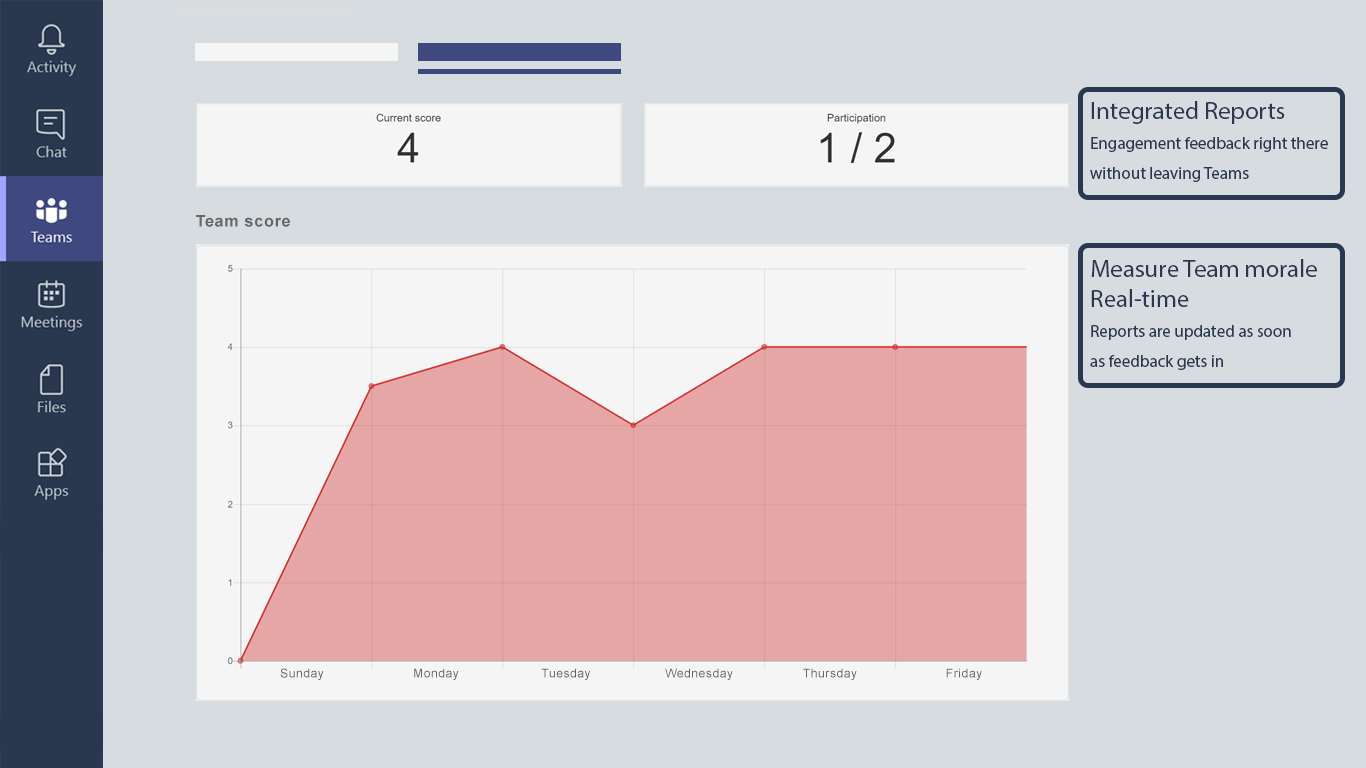Click the y-axis label "1" on the chart
Screen dimensions: 1366x768
tap(230, 583)
